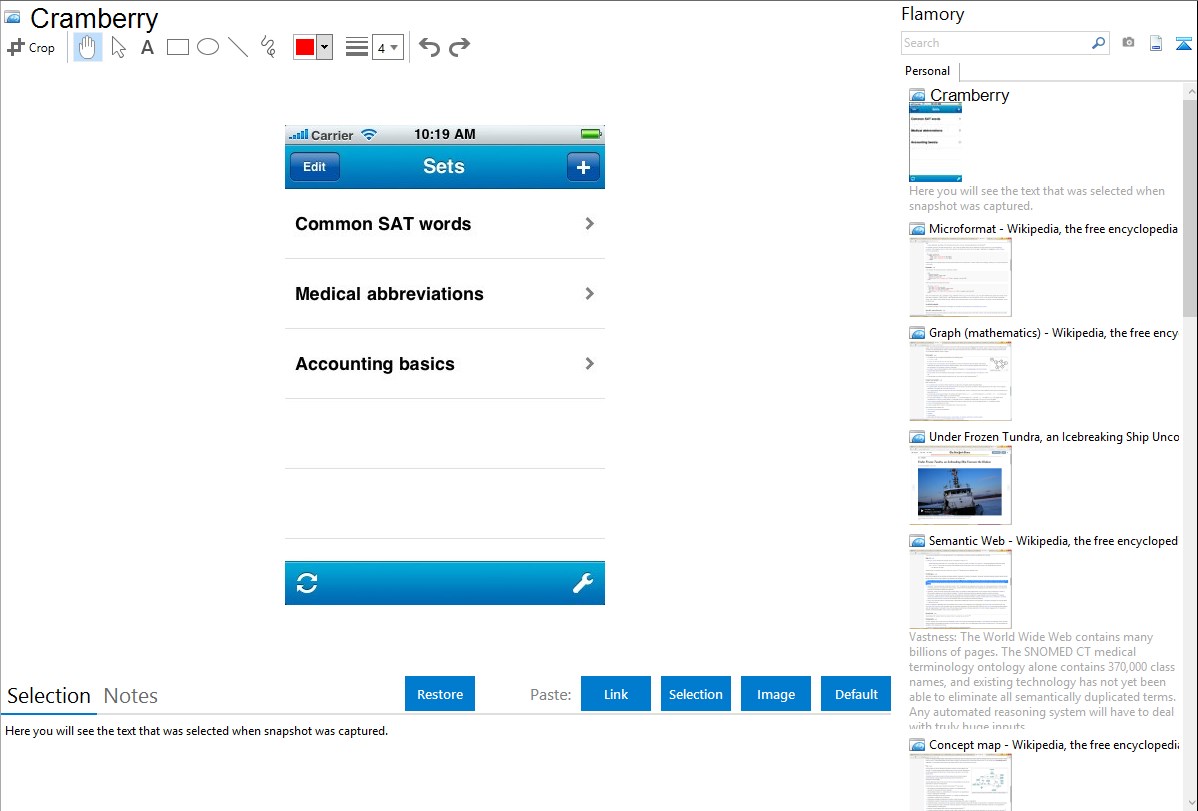
Task: Click the Restore button
Action: (440, 693)
